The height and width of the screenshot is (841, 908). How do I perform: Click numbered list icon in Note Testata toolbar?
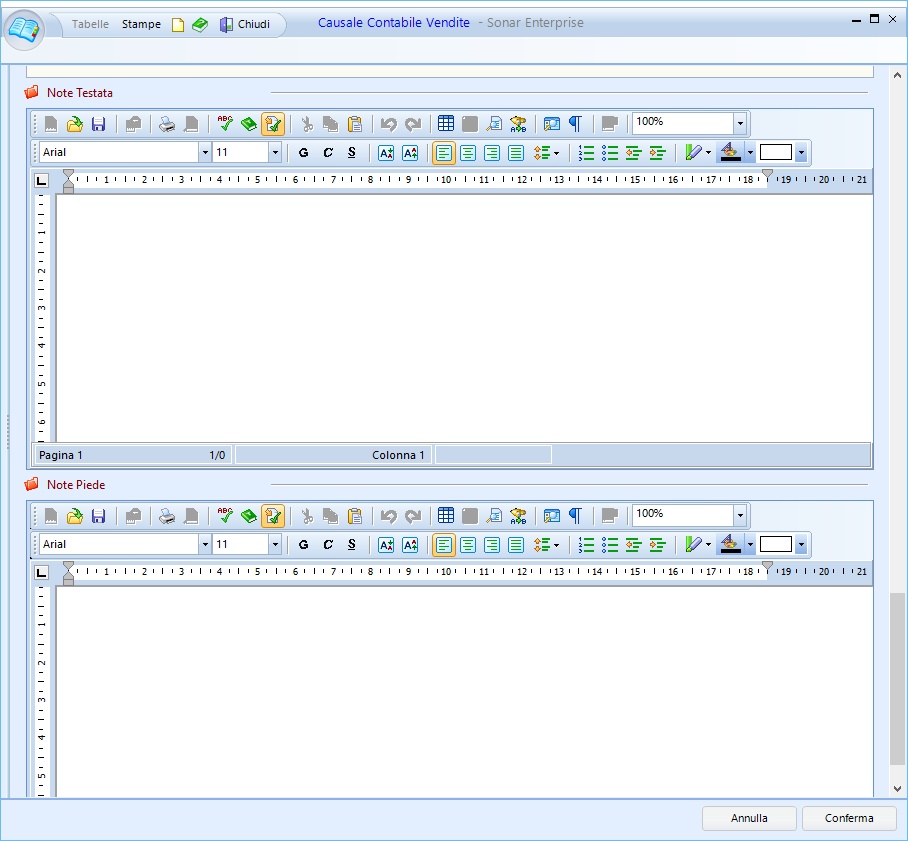coord(587,153)
